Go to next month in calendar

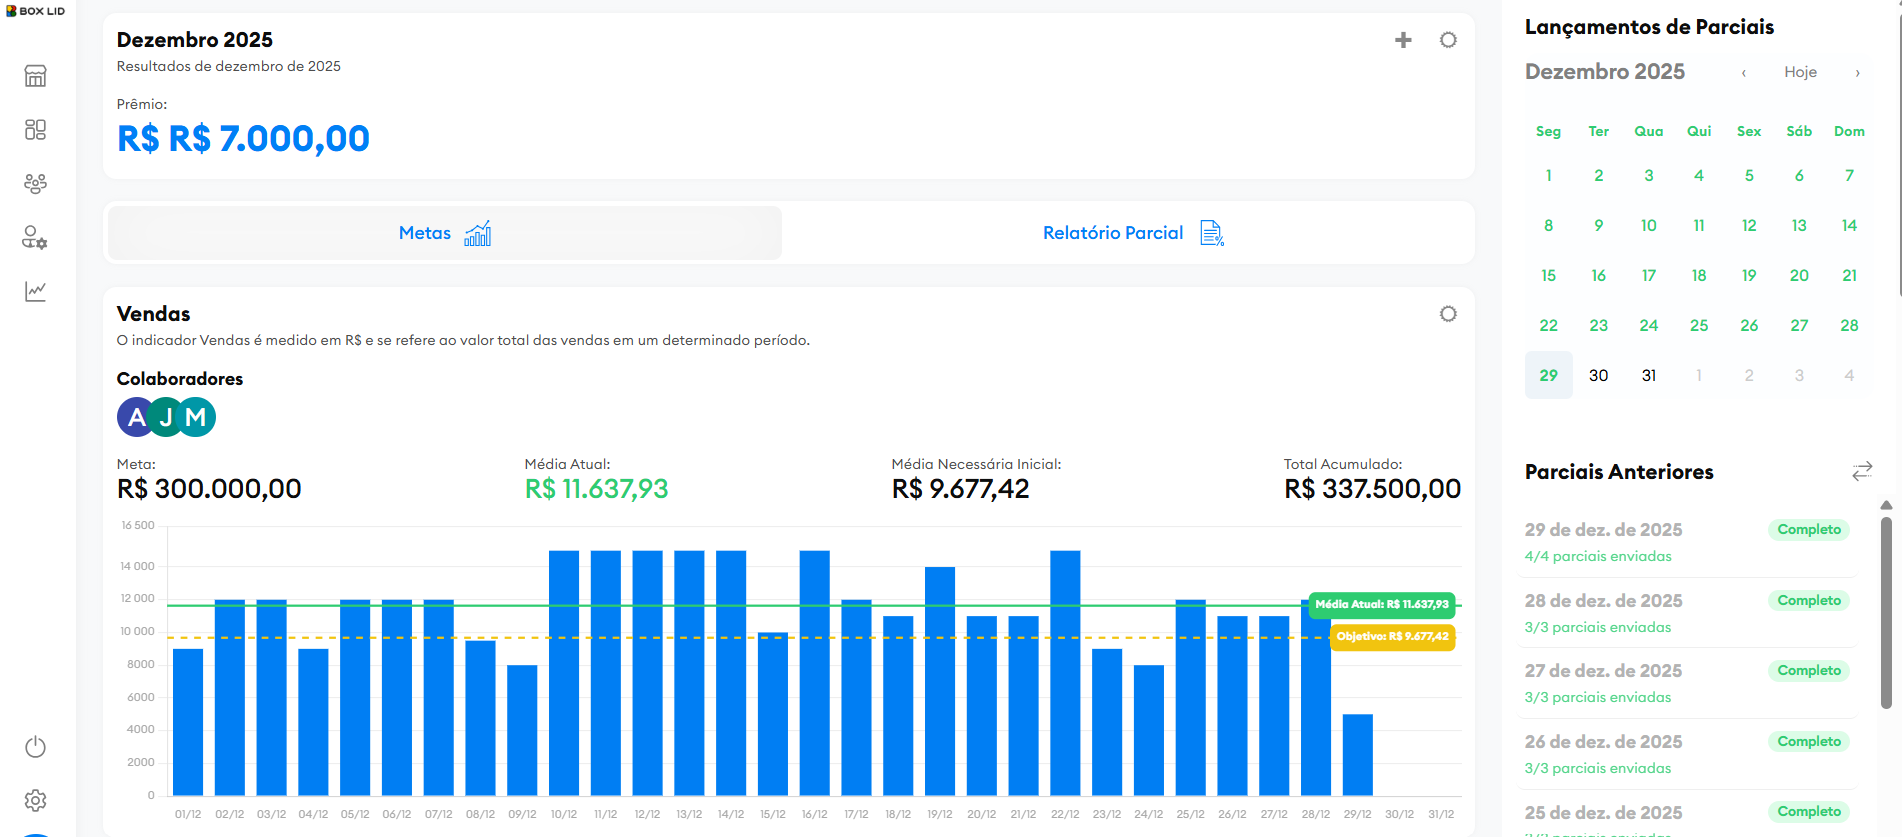point(1857,72)
